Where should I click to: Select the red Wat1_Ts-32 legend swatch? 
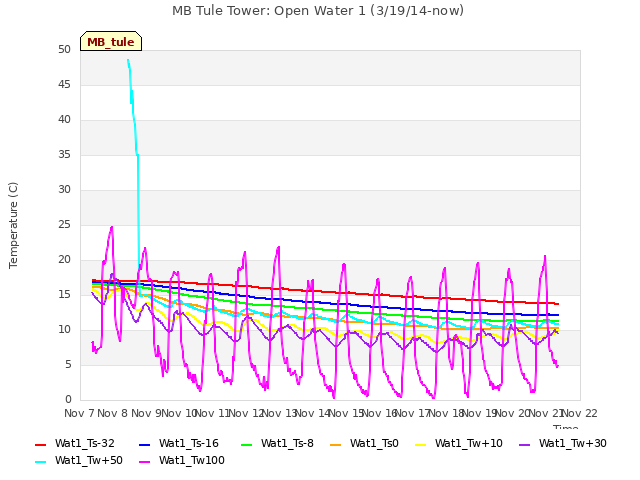[x=41, y=444]
